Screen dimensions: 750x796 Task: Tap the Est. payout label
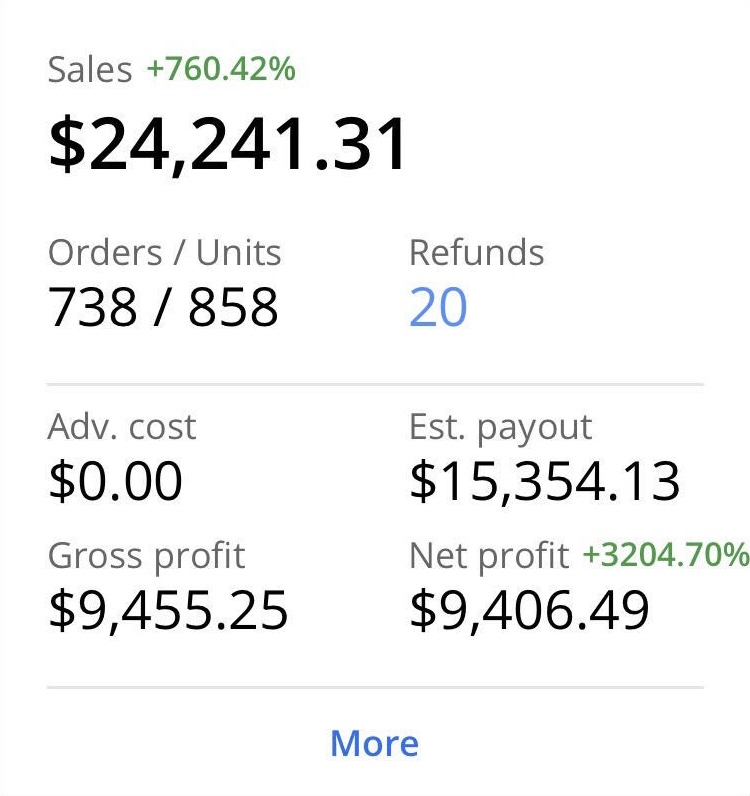pyautogui.click(x=500, y=427)
